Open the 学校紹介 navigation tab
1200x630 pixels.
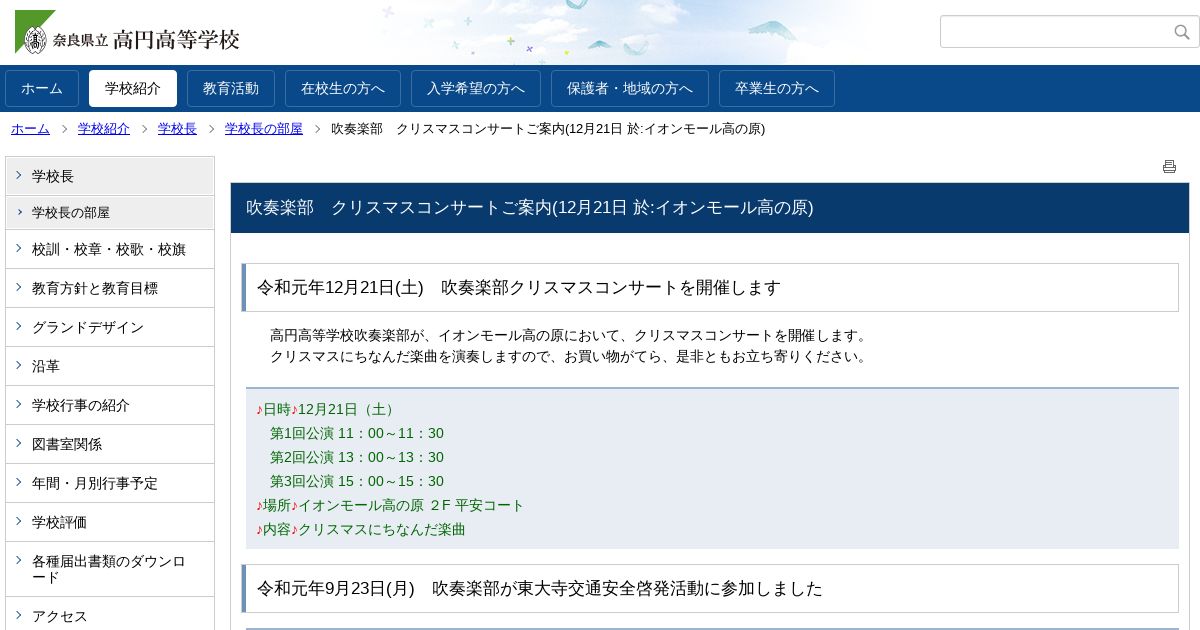click(x=133, y=88)
